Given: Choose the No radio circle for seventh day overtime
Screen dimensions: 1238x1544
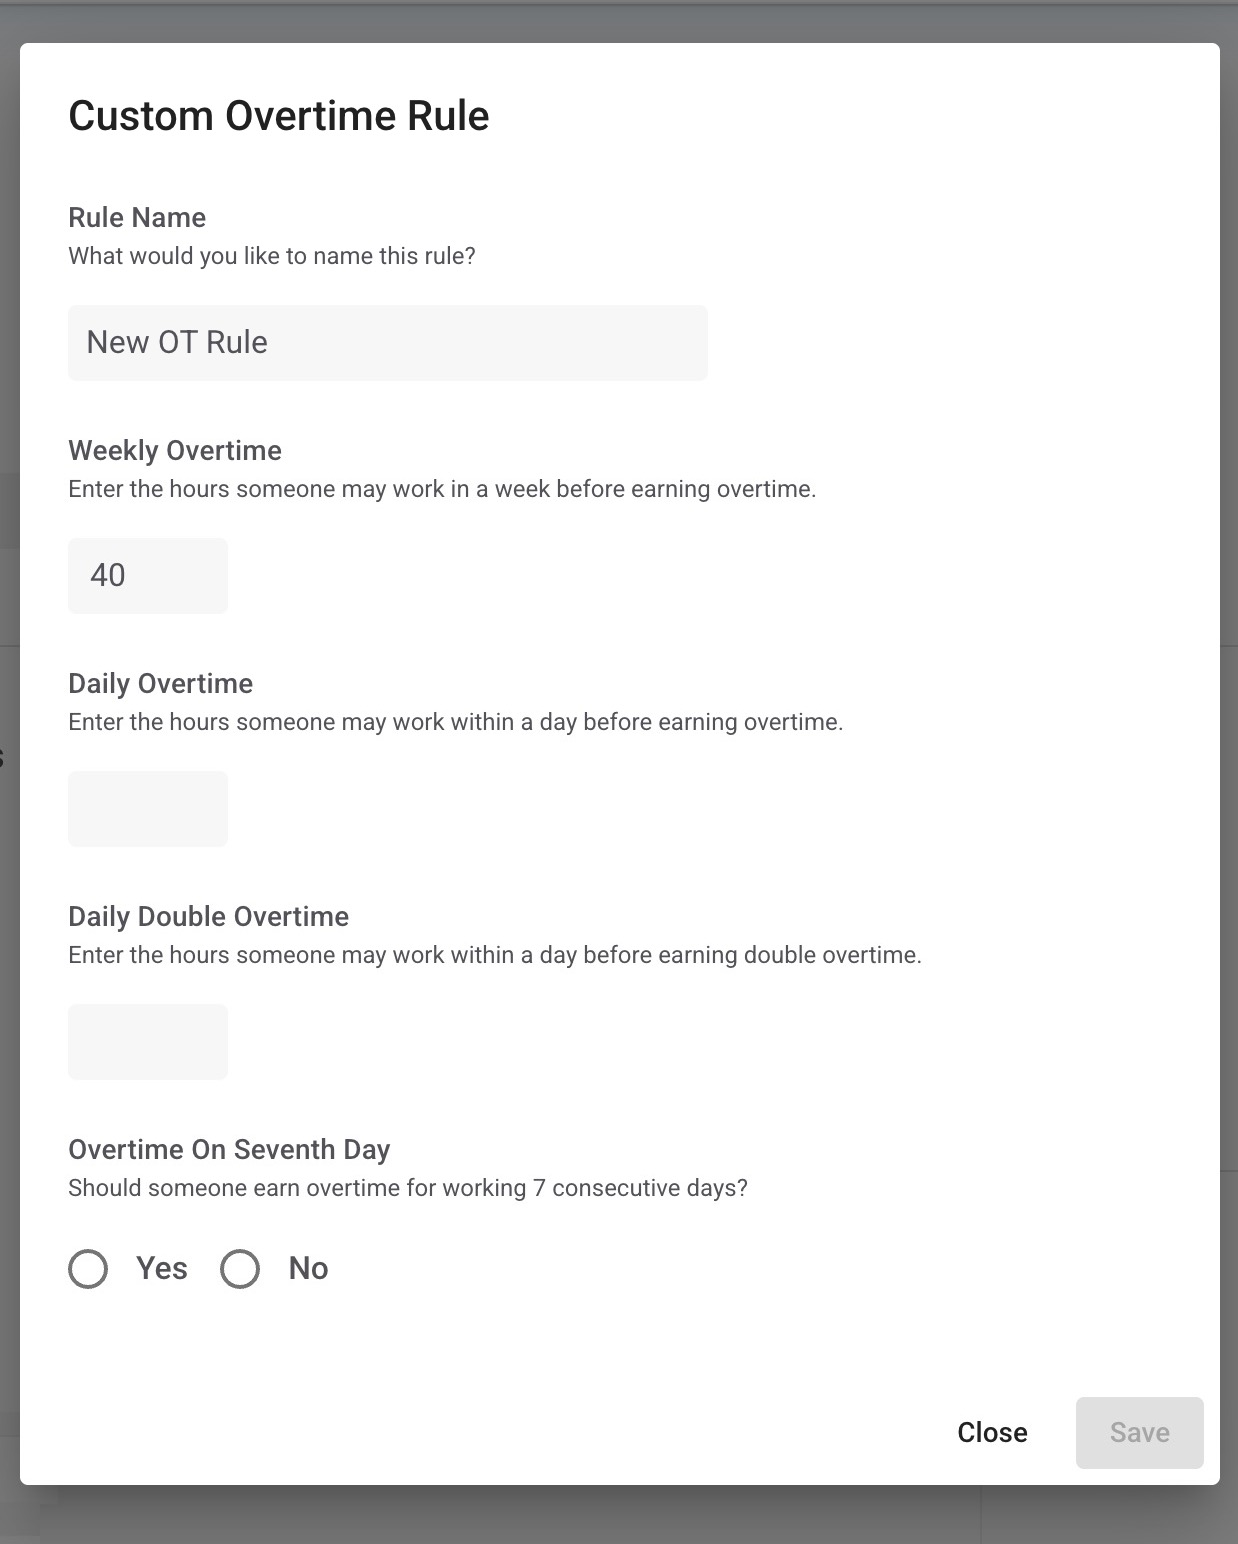Looking at the screenshot, I should pyautogui.click(x=240, y=1268).
